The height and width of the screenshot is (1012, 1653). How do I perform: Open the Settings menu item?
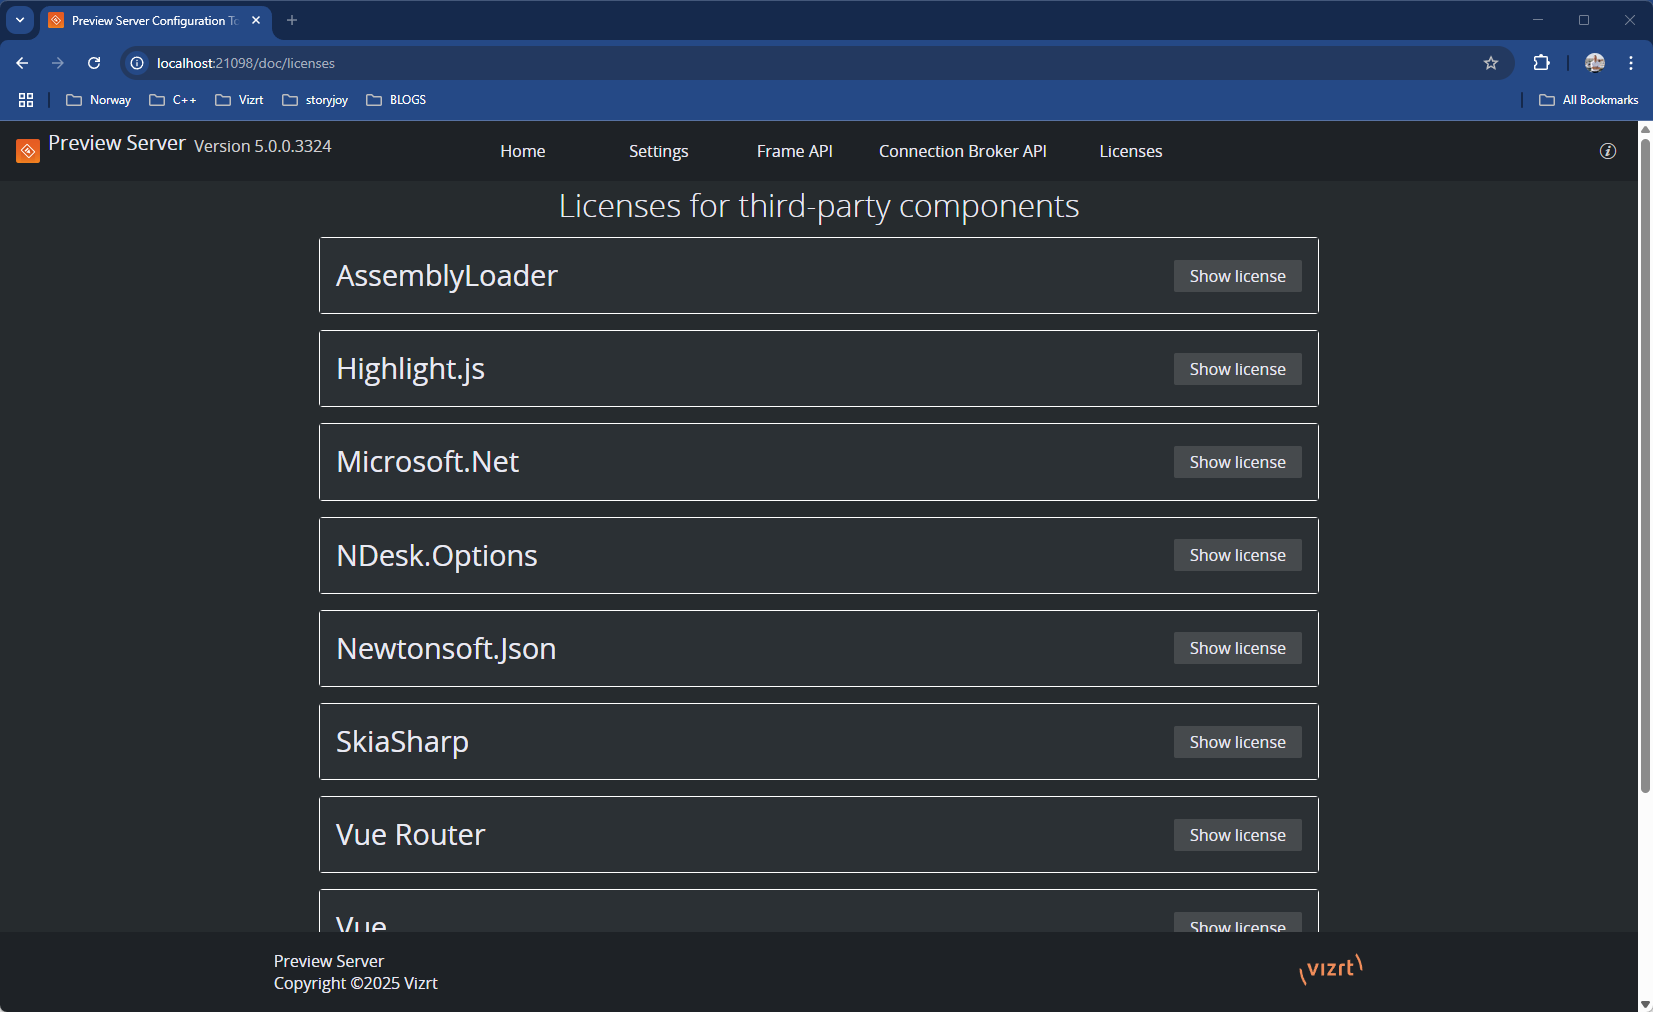[x=658, y=151]
